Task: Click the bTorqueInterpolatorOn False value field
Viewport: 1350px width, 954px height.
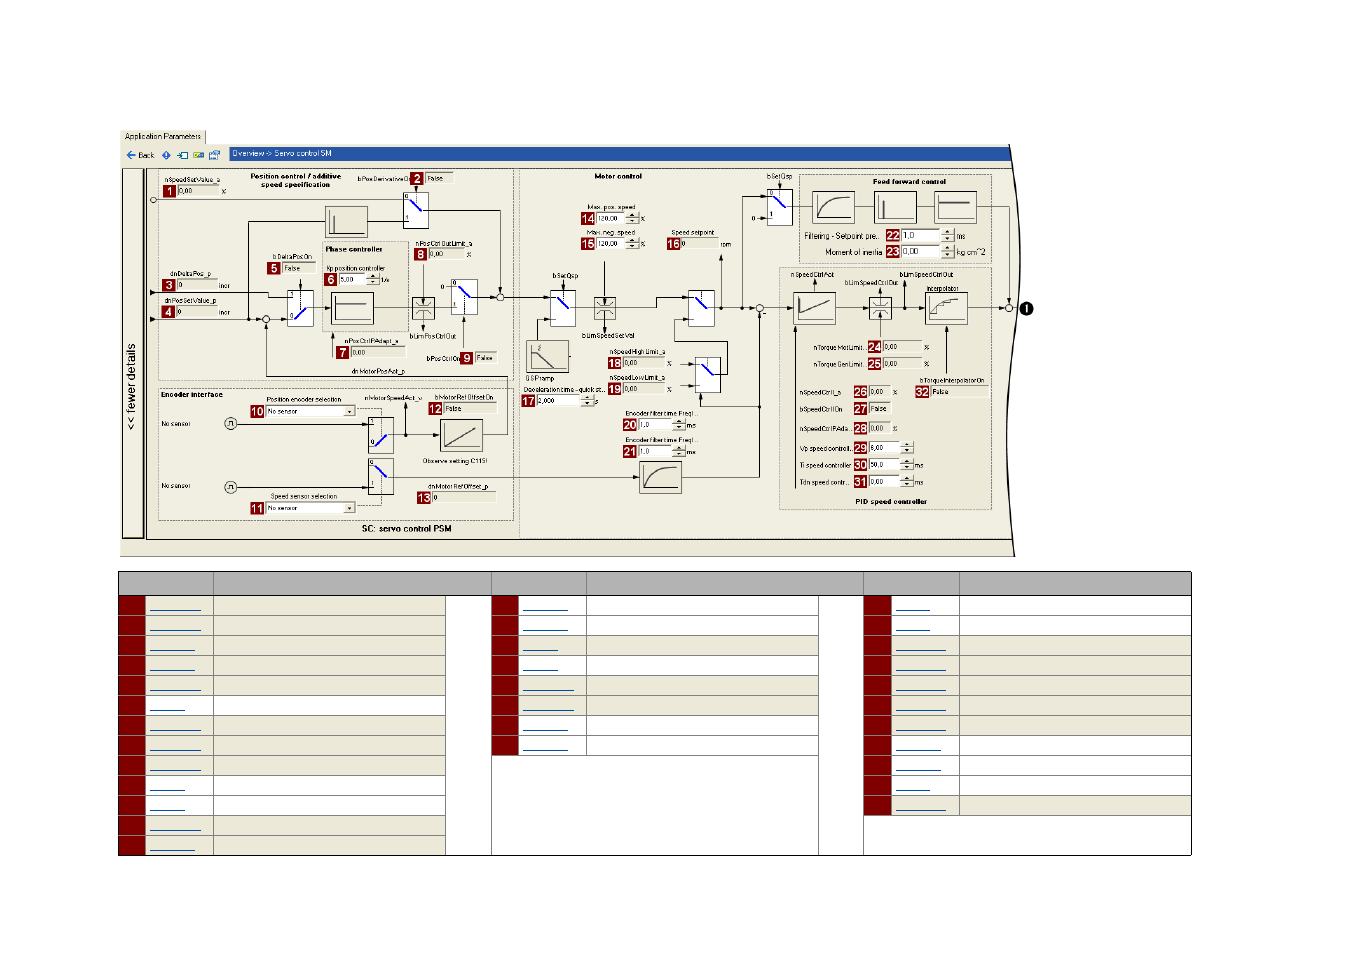Action: click(959, 392)
